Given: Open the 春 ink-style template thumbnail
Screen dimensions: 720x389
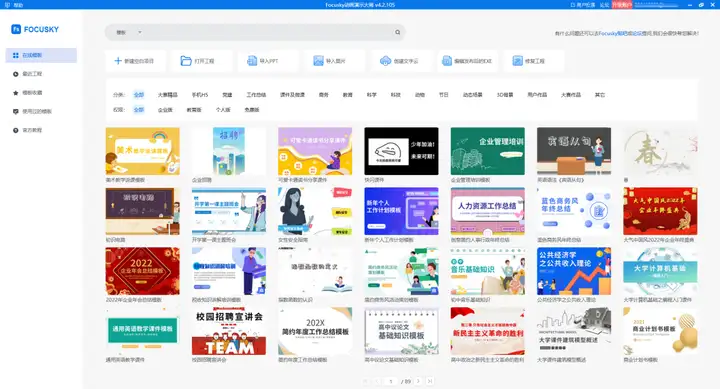Looking at the screenshot, I should pos(660,151).
